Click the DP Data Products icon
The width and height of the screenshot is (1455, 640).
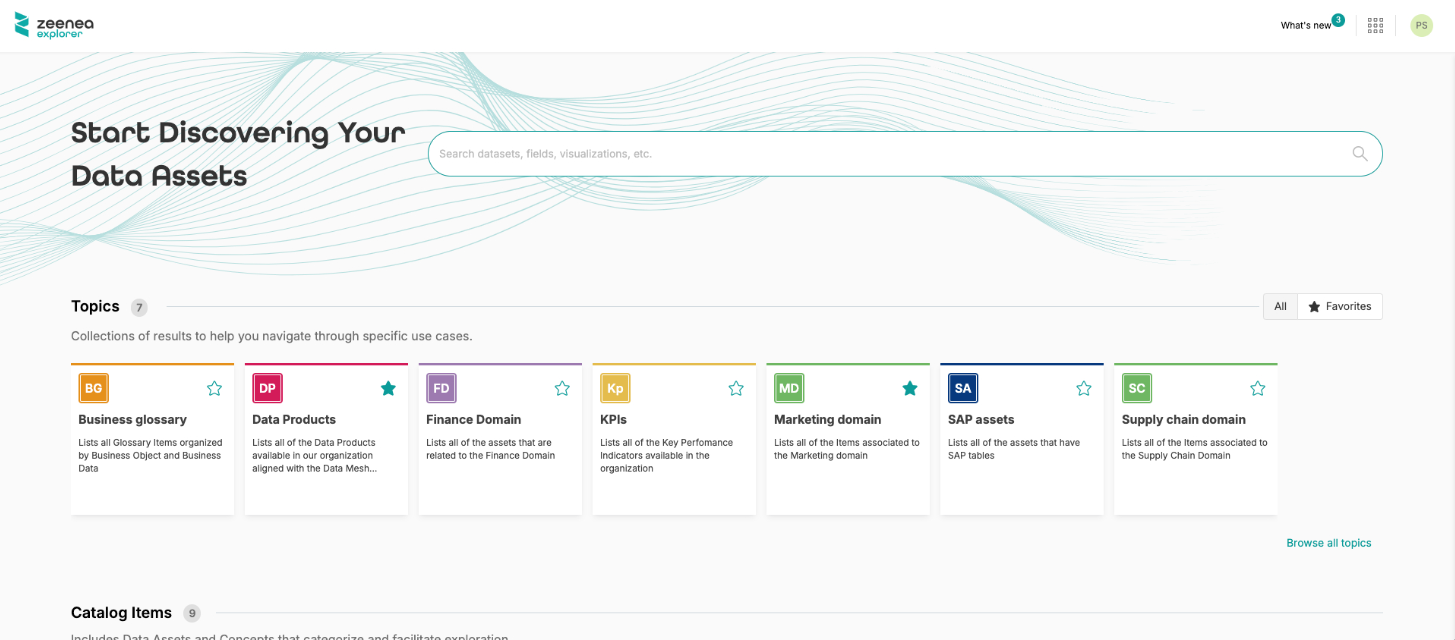(267, 388)
